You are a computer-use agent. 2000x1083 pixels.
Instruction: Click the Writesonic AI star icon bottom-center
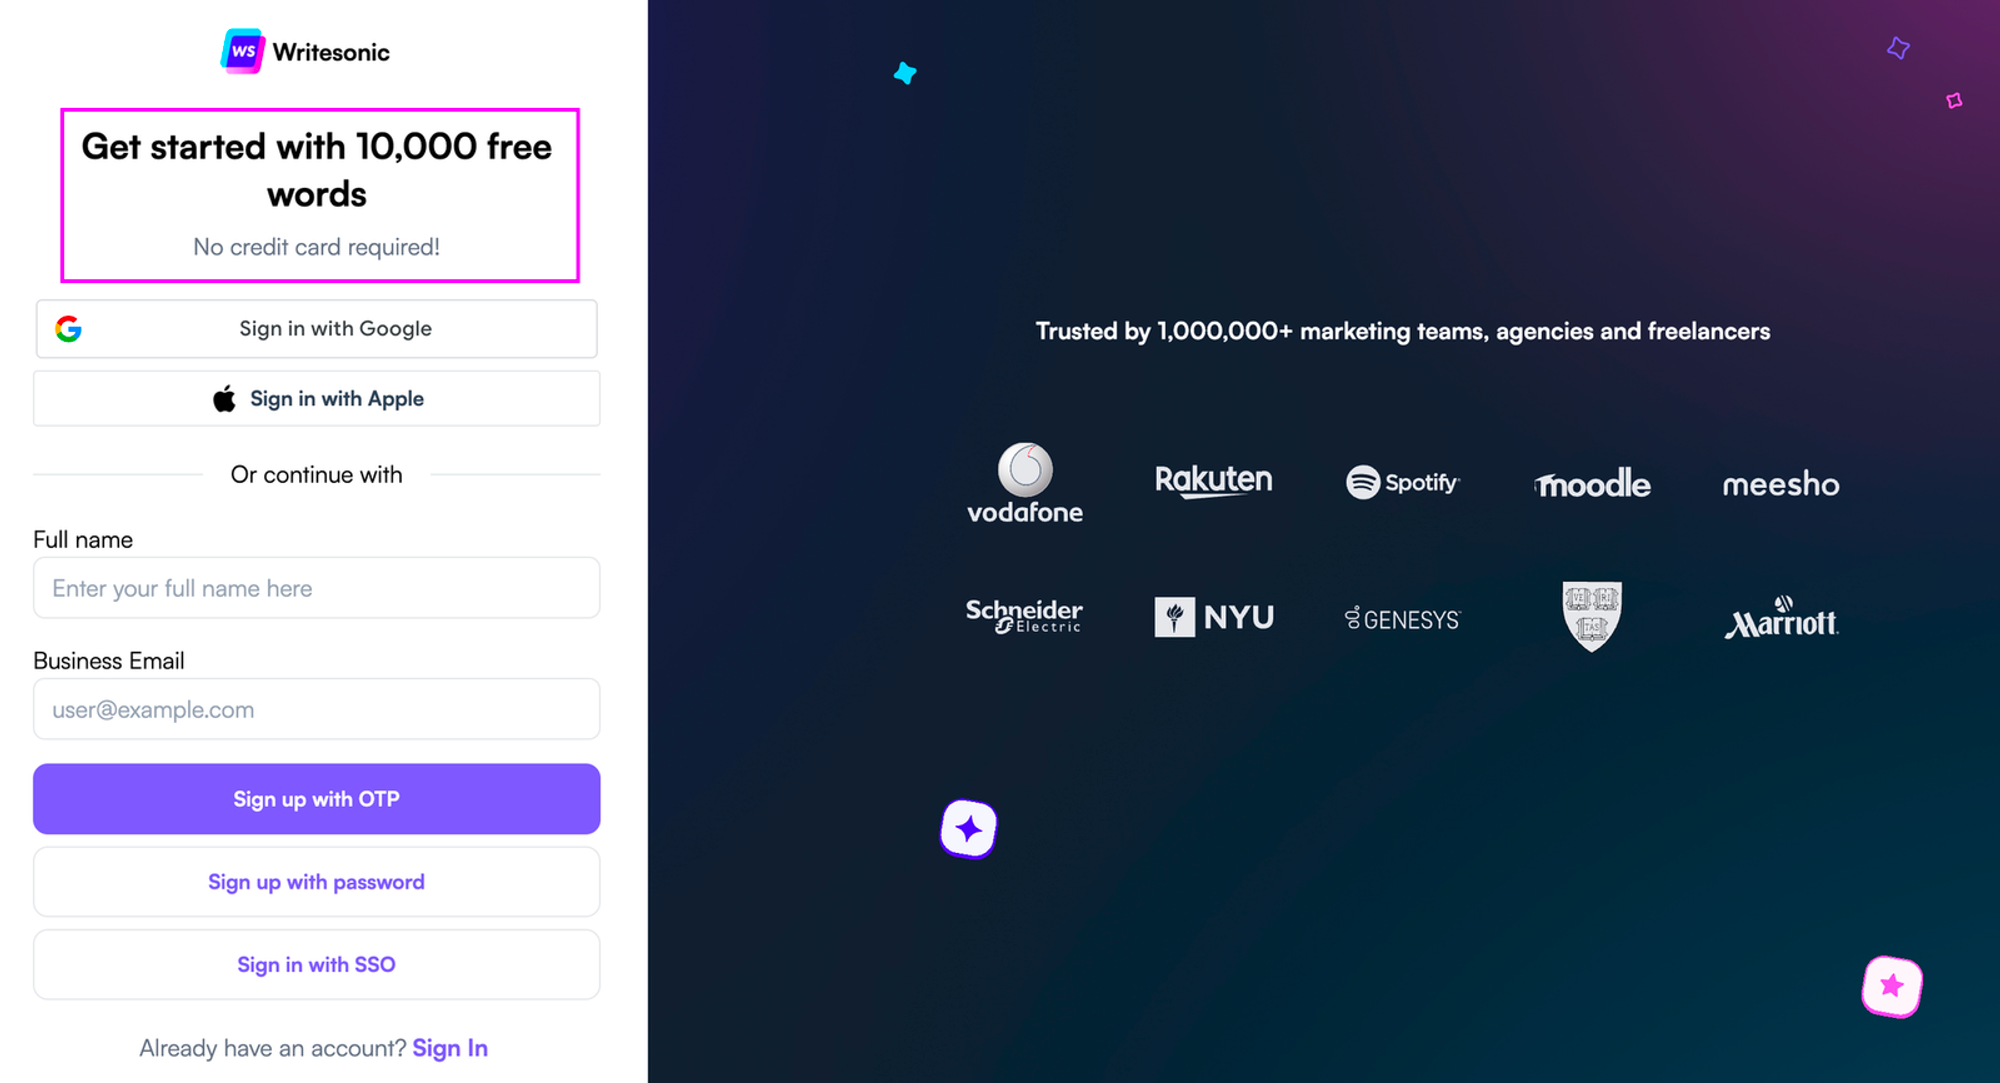point(968,827)
